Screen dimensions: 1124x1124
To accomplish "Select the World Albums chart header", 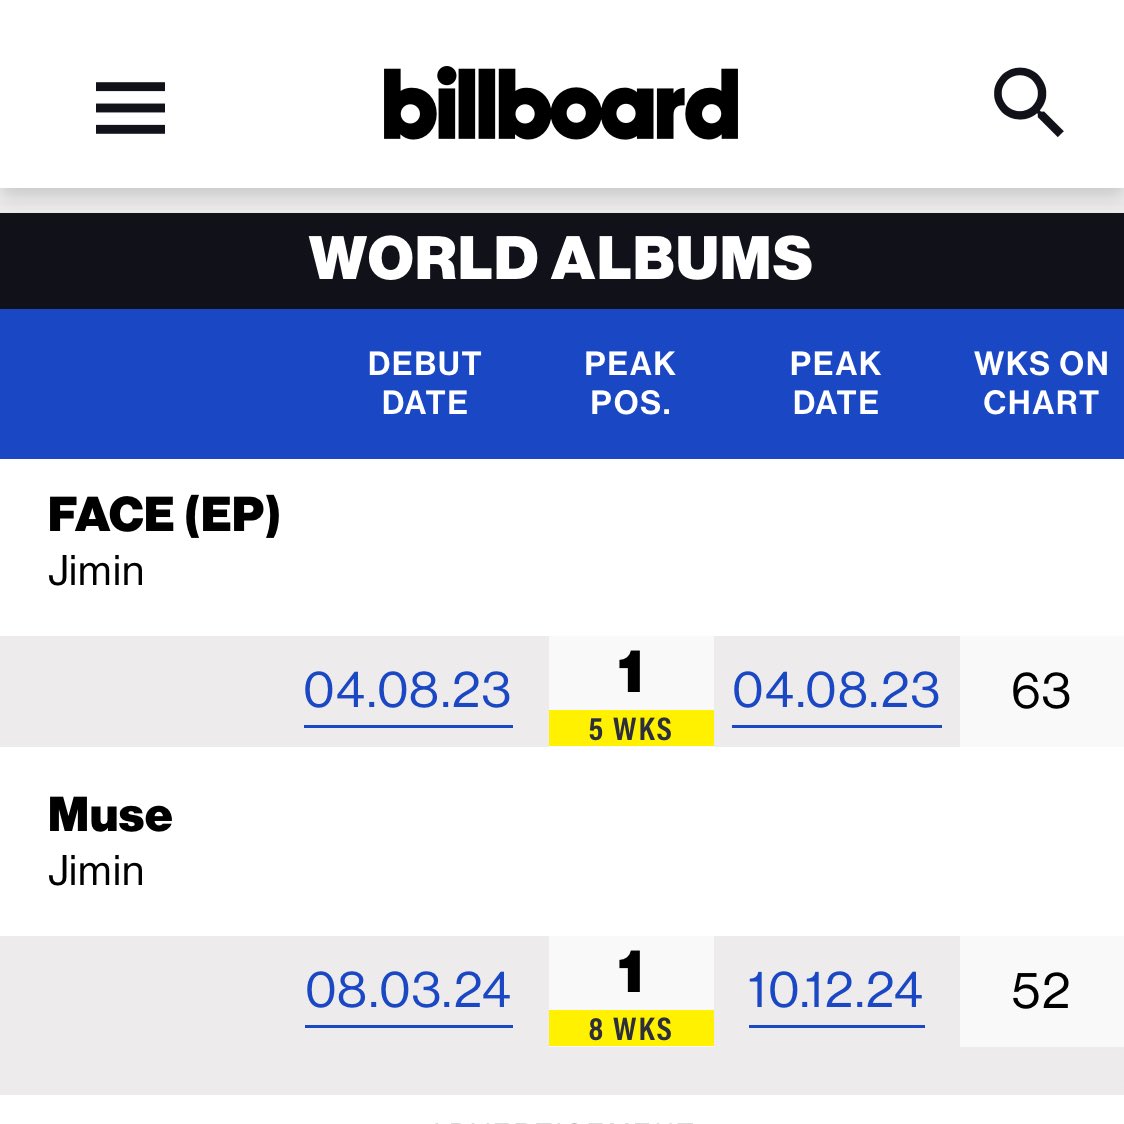I will pos(561,258).
